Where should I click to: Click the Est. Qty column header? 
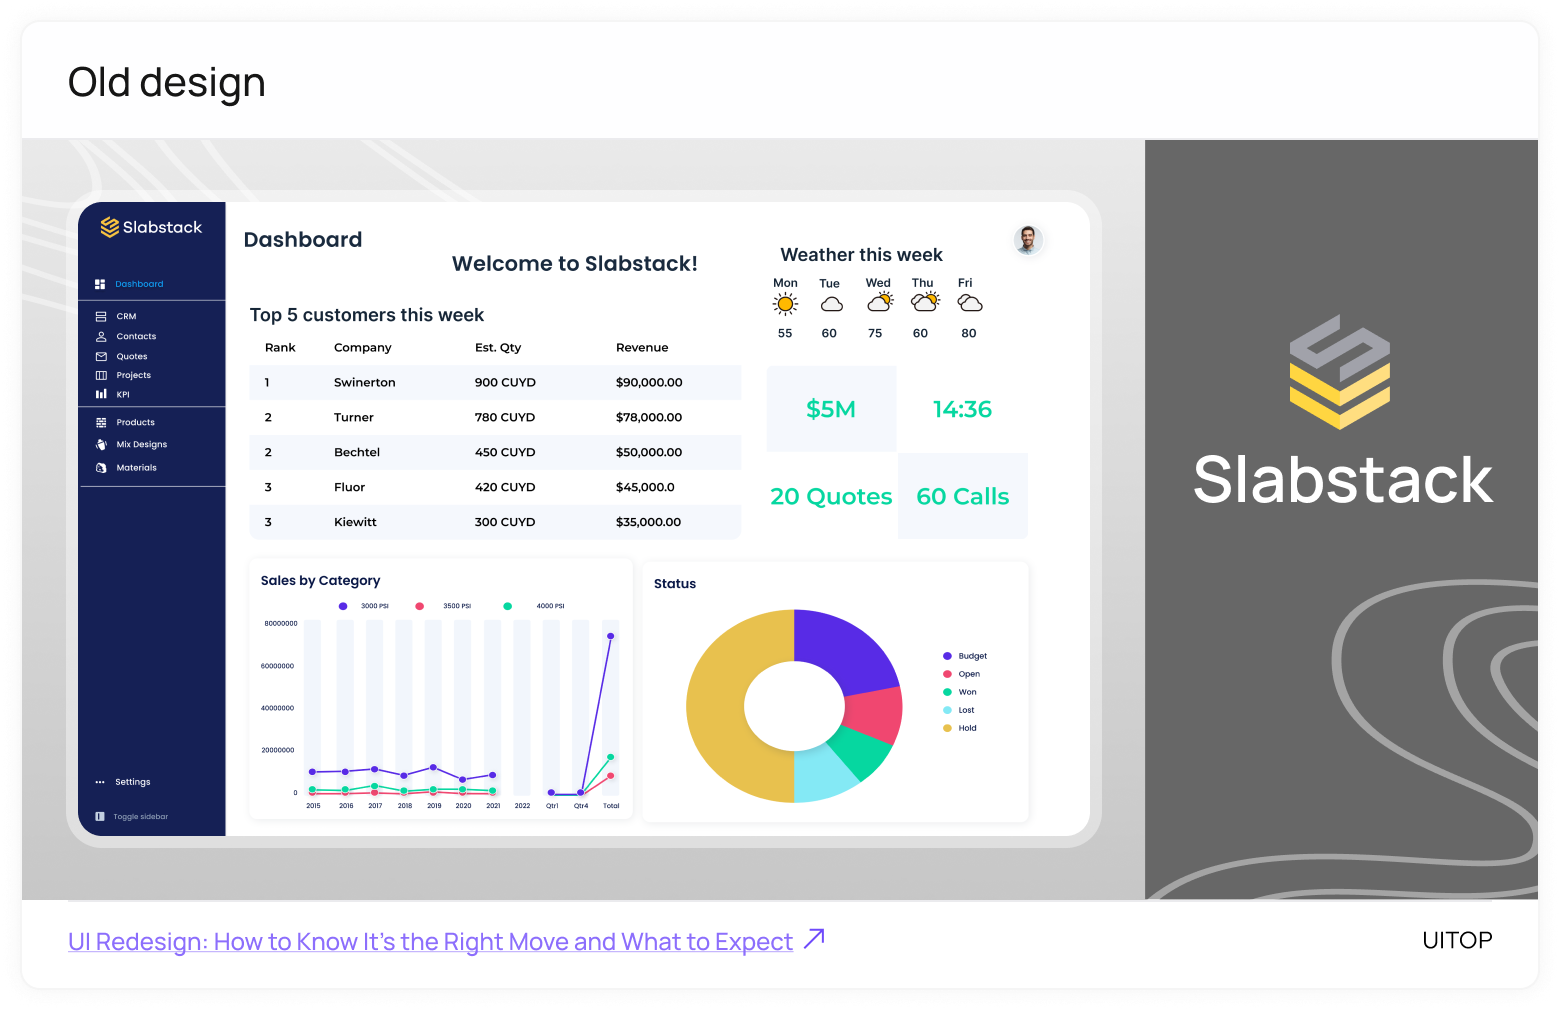tap(498, 348)
